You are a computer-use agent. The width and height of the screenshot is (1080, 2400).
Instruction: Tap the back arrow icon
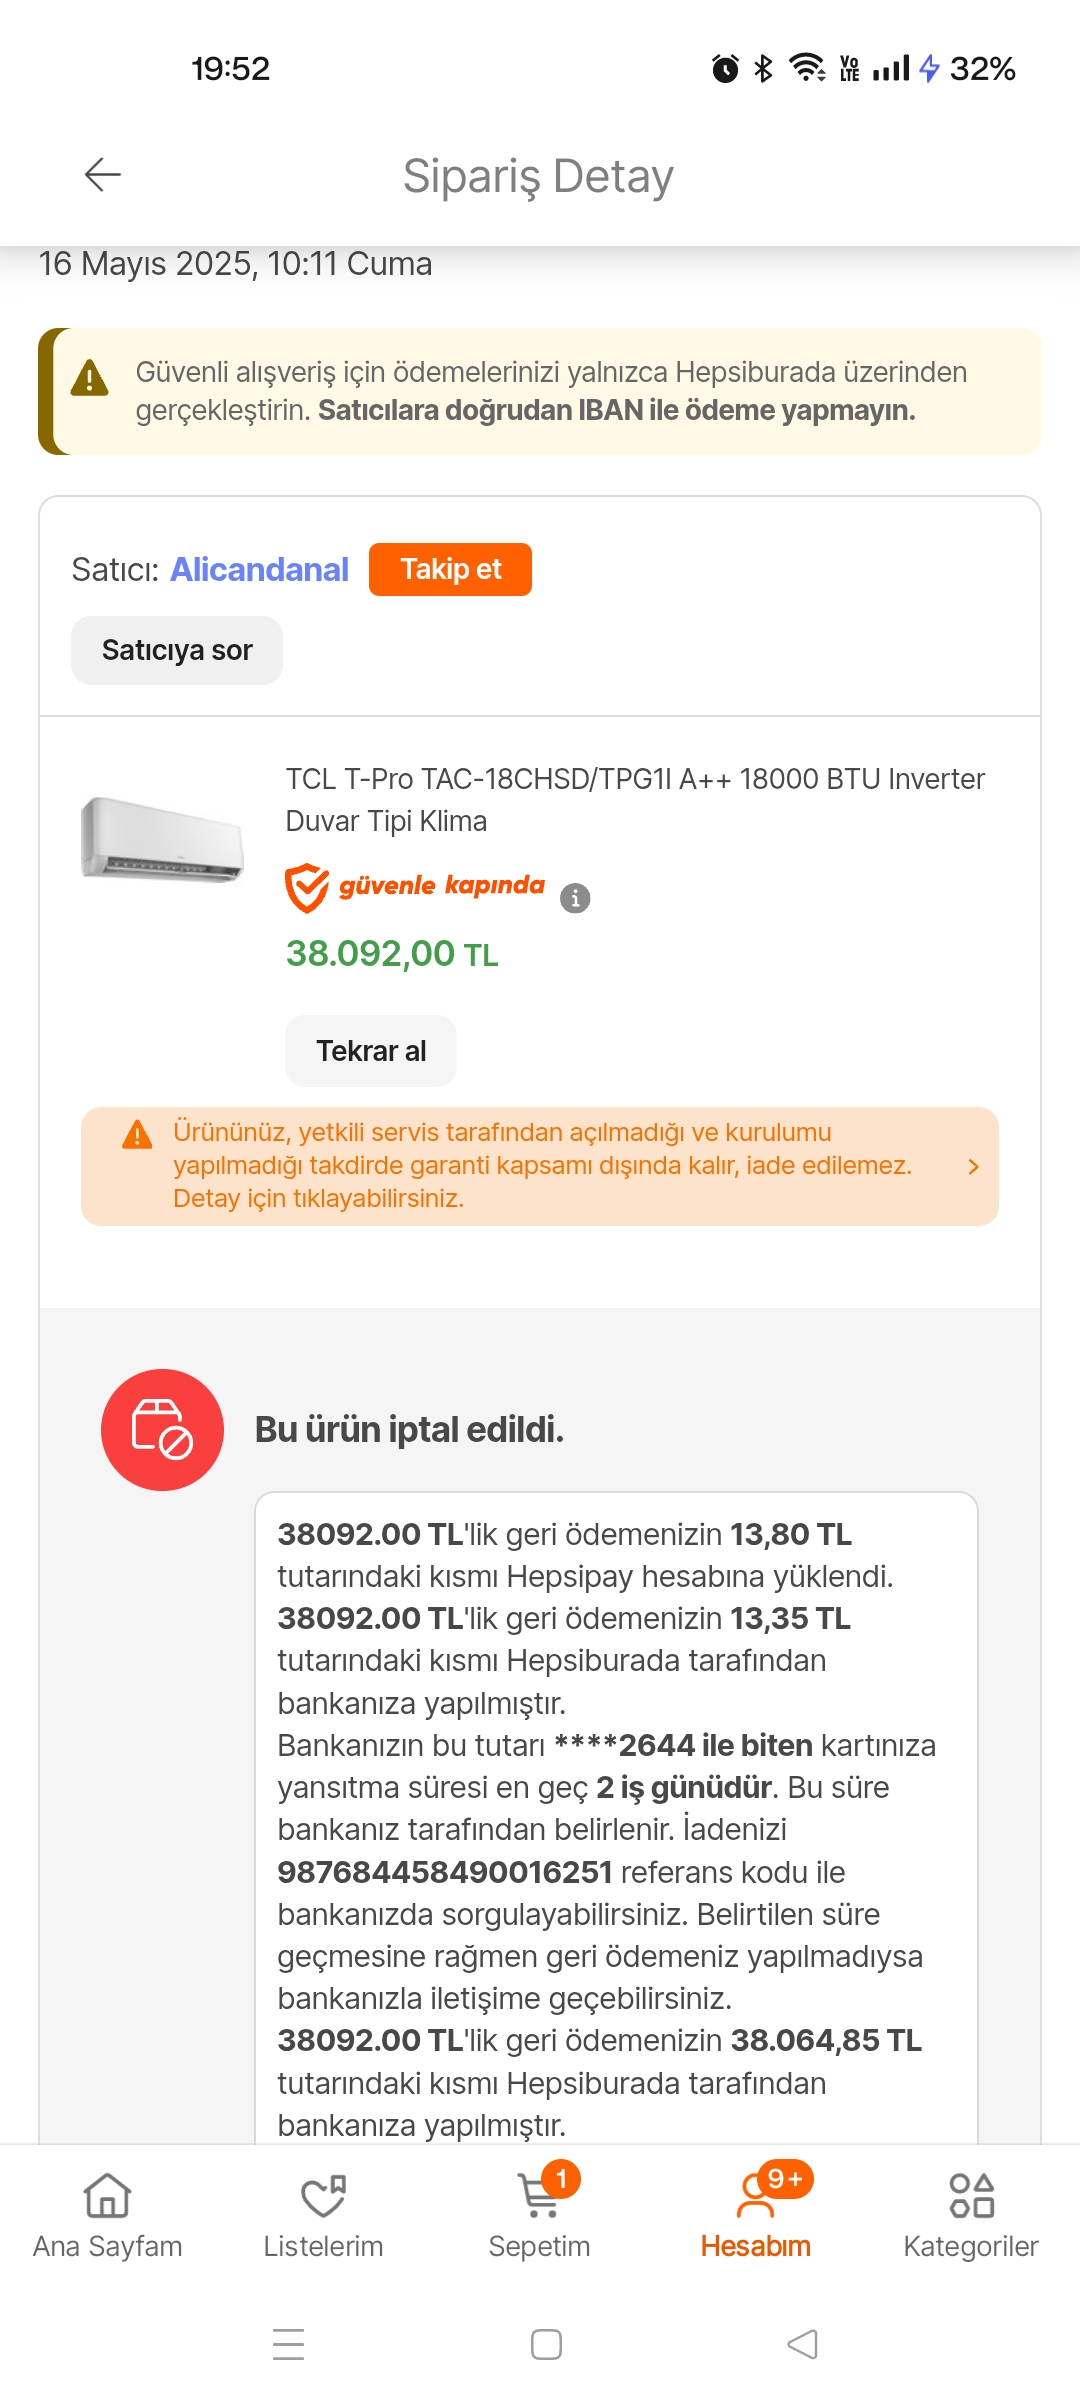coord(102,175)
